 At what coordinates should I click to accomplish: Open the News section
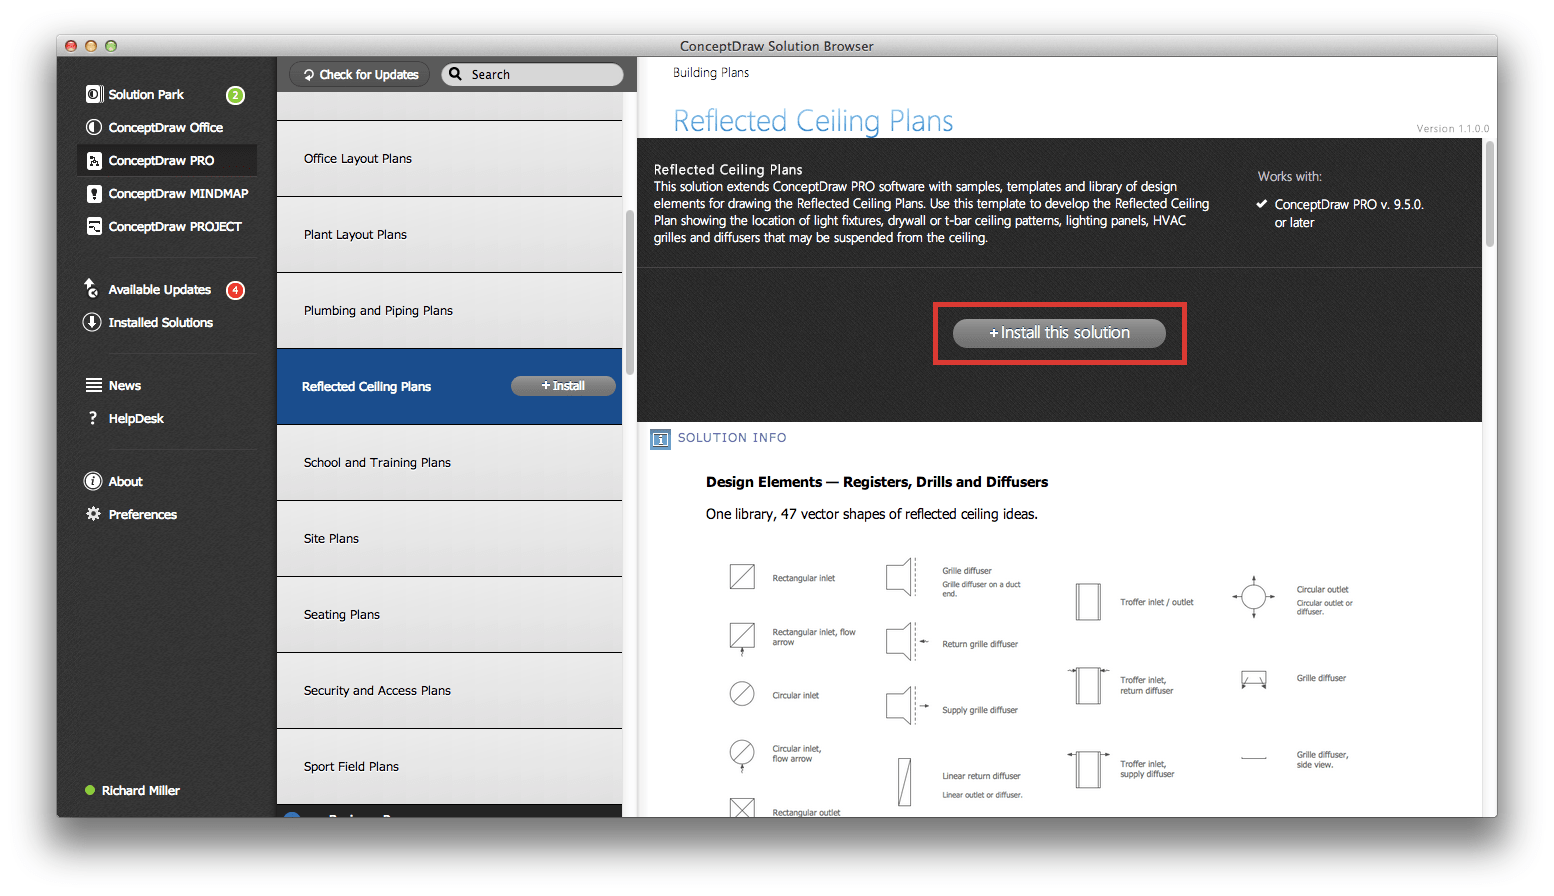tap(125, 385)
